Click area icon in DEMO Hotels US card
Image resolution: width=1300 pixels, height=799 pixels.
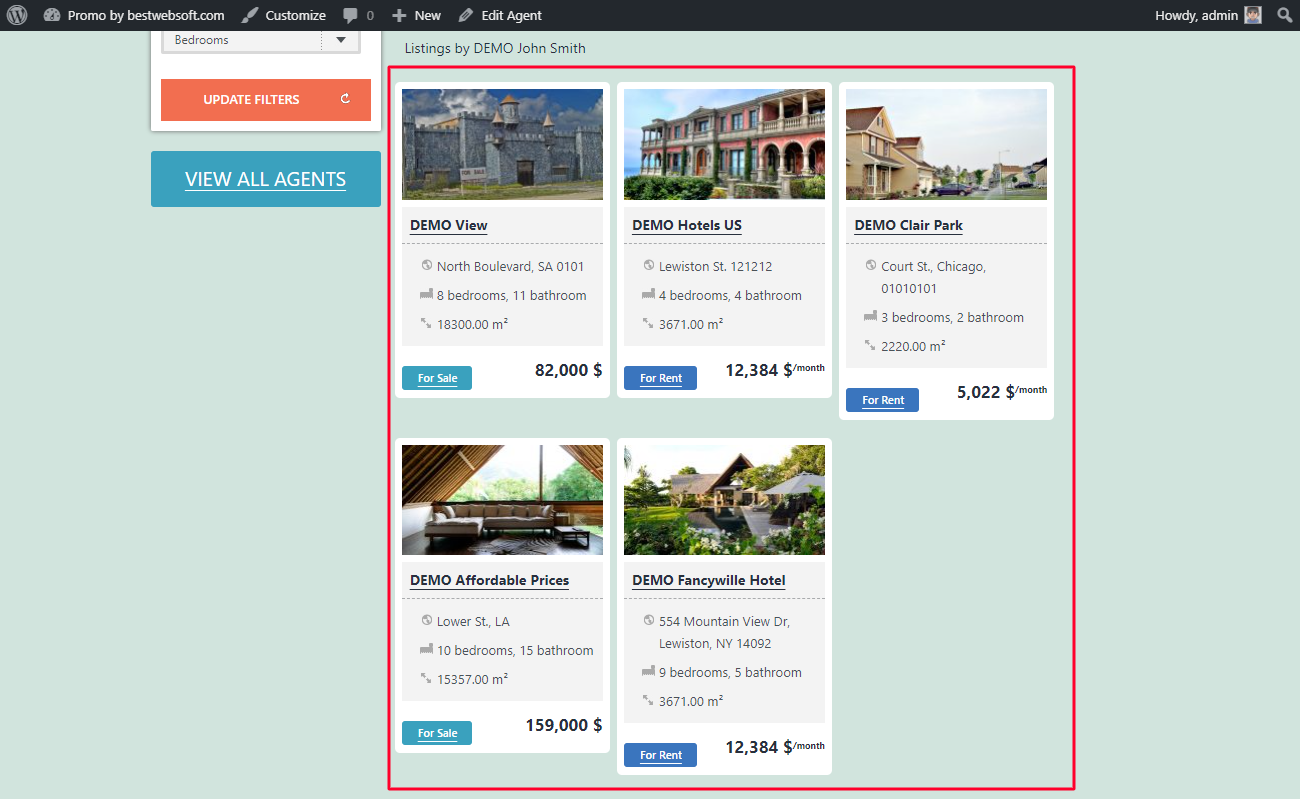tap(648, 323)
